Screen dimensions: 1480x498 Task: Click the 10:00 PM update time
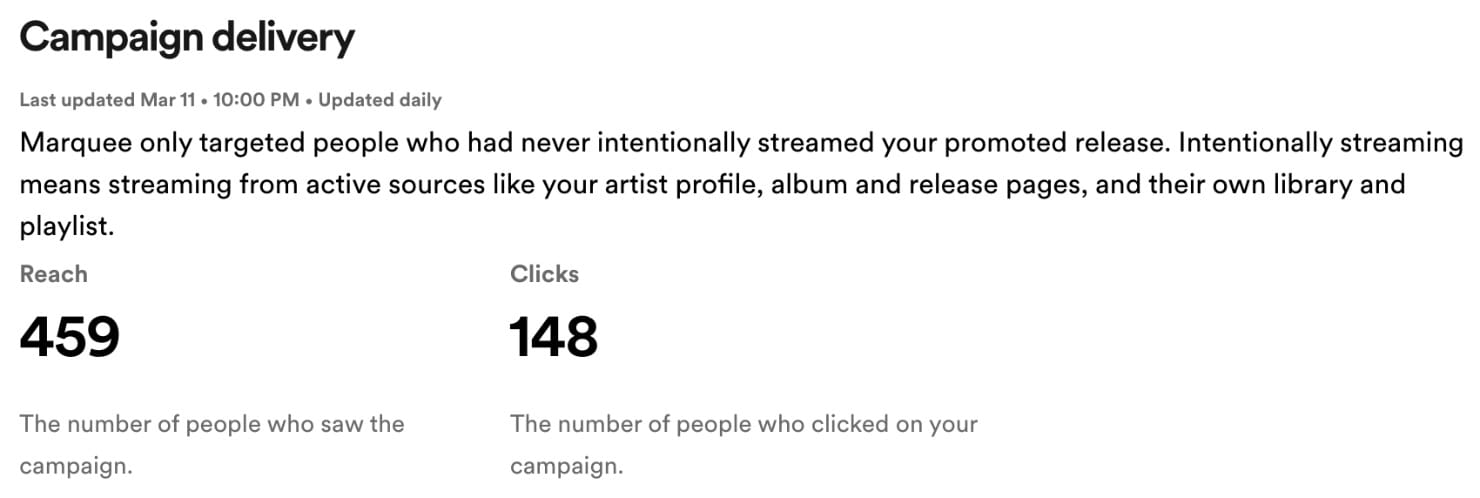[255, 100]
